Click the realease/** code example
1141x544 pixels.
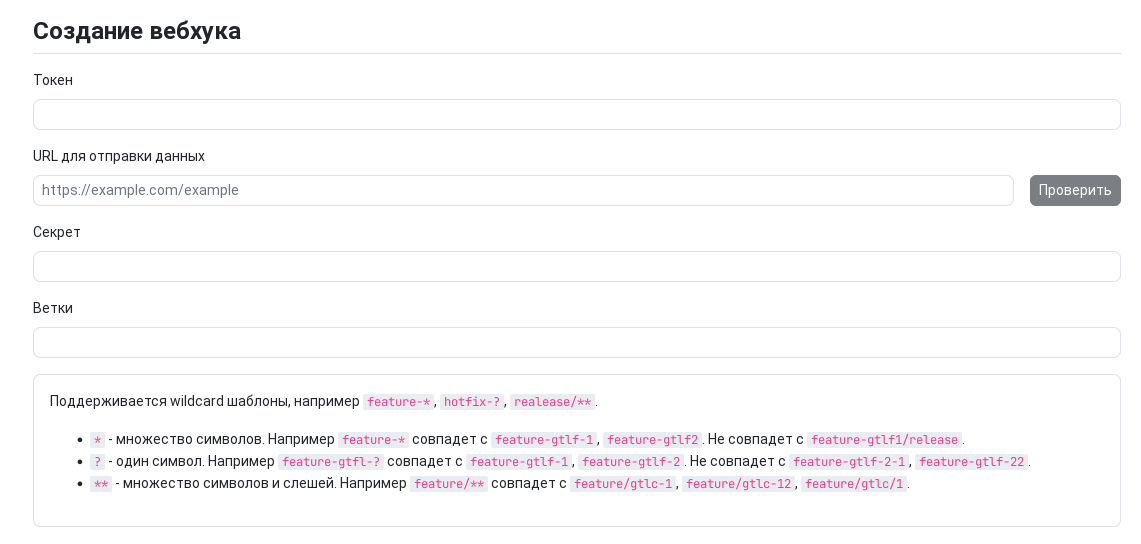tap(552, 401)
